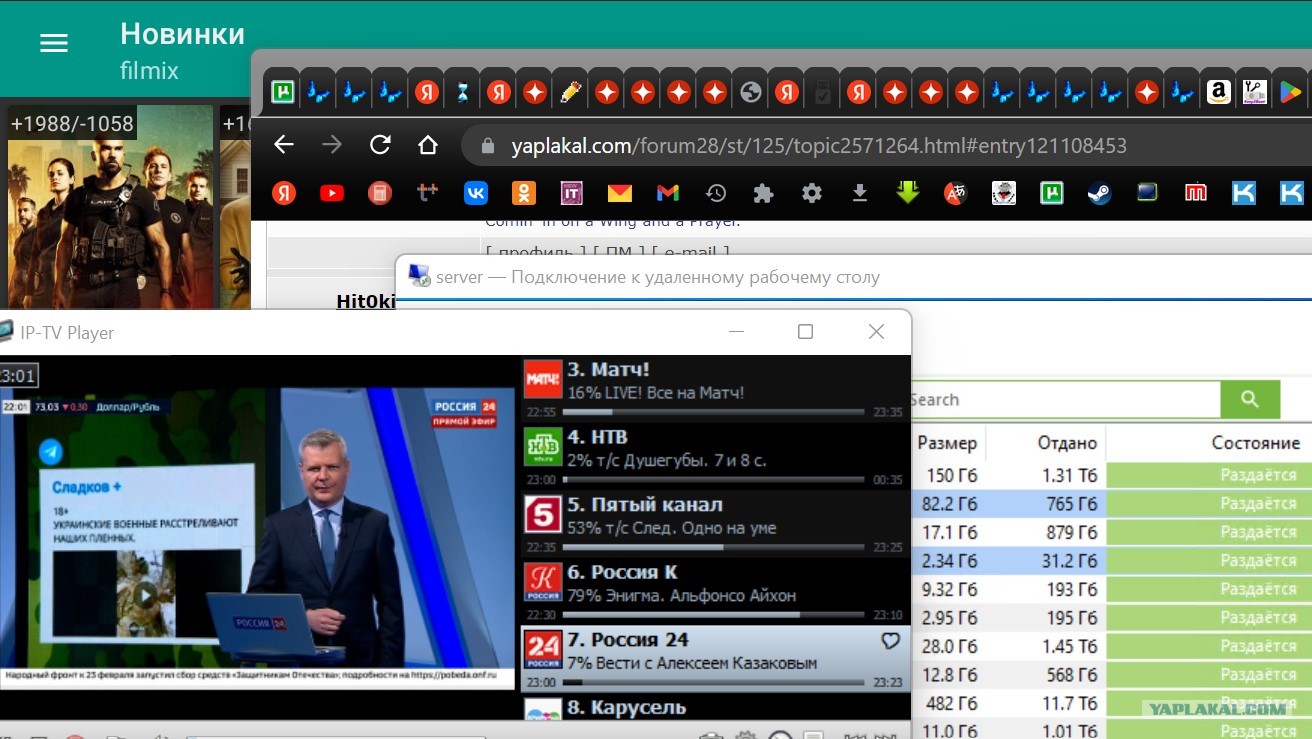Seek in the Пятый канал progress bar
The image size is (1312, 739).
(x=714, y=548)
